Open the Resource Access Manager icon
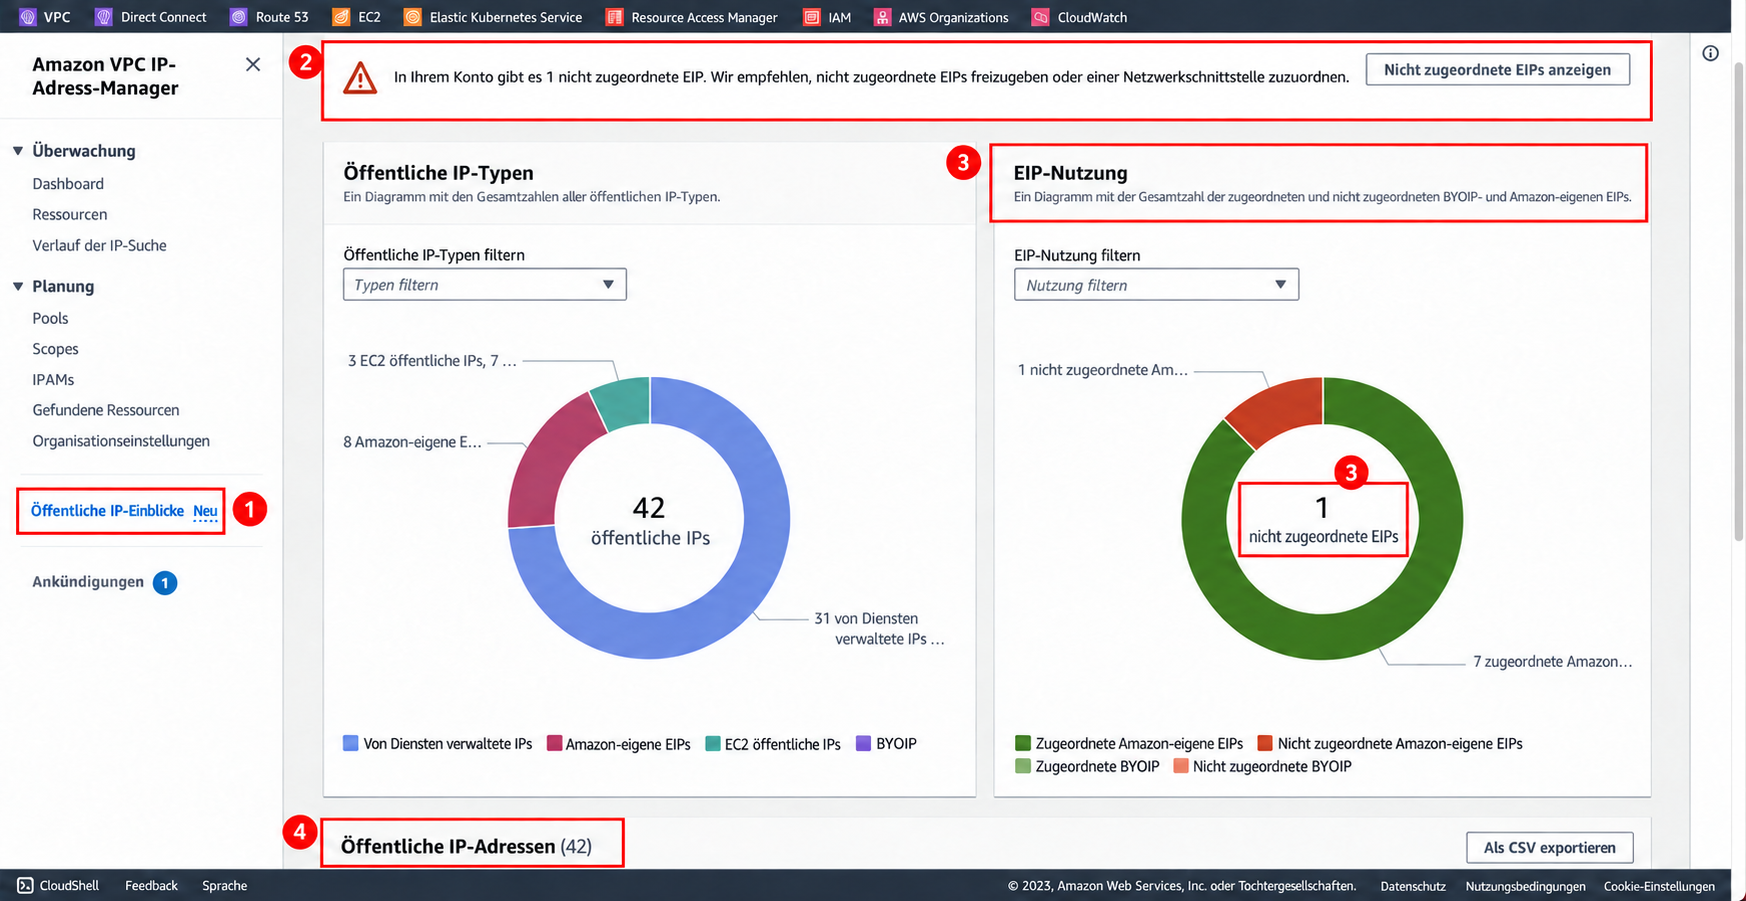Screen dimensions: 1746x901 (x=614, y=17)
